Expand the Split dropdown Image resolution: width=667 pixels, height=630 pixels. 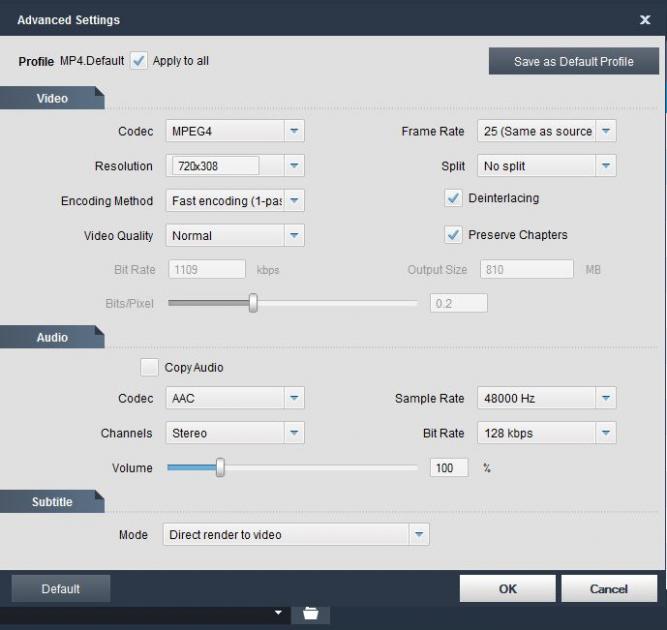(x=605, y=166)
